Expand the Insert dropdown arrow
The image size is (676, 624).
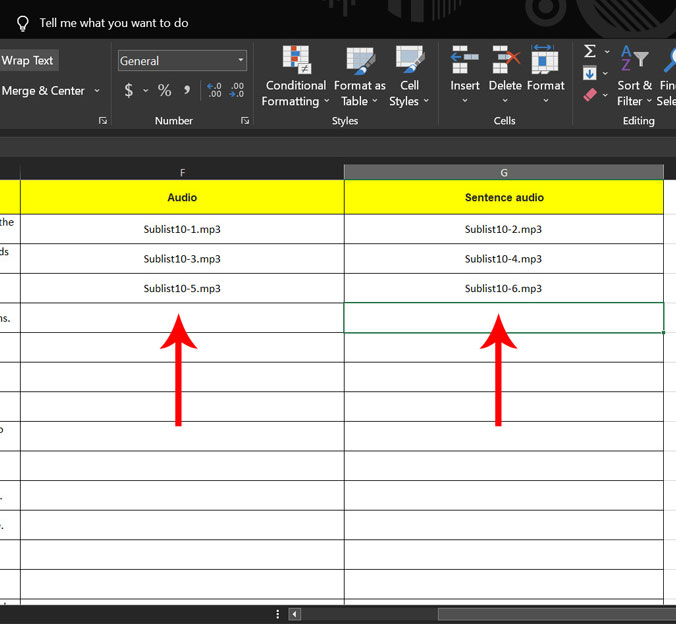coord(465,101)
